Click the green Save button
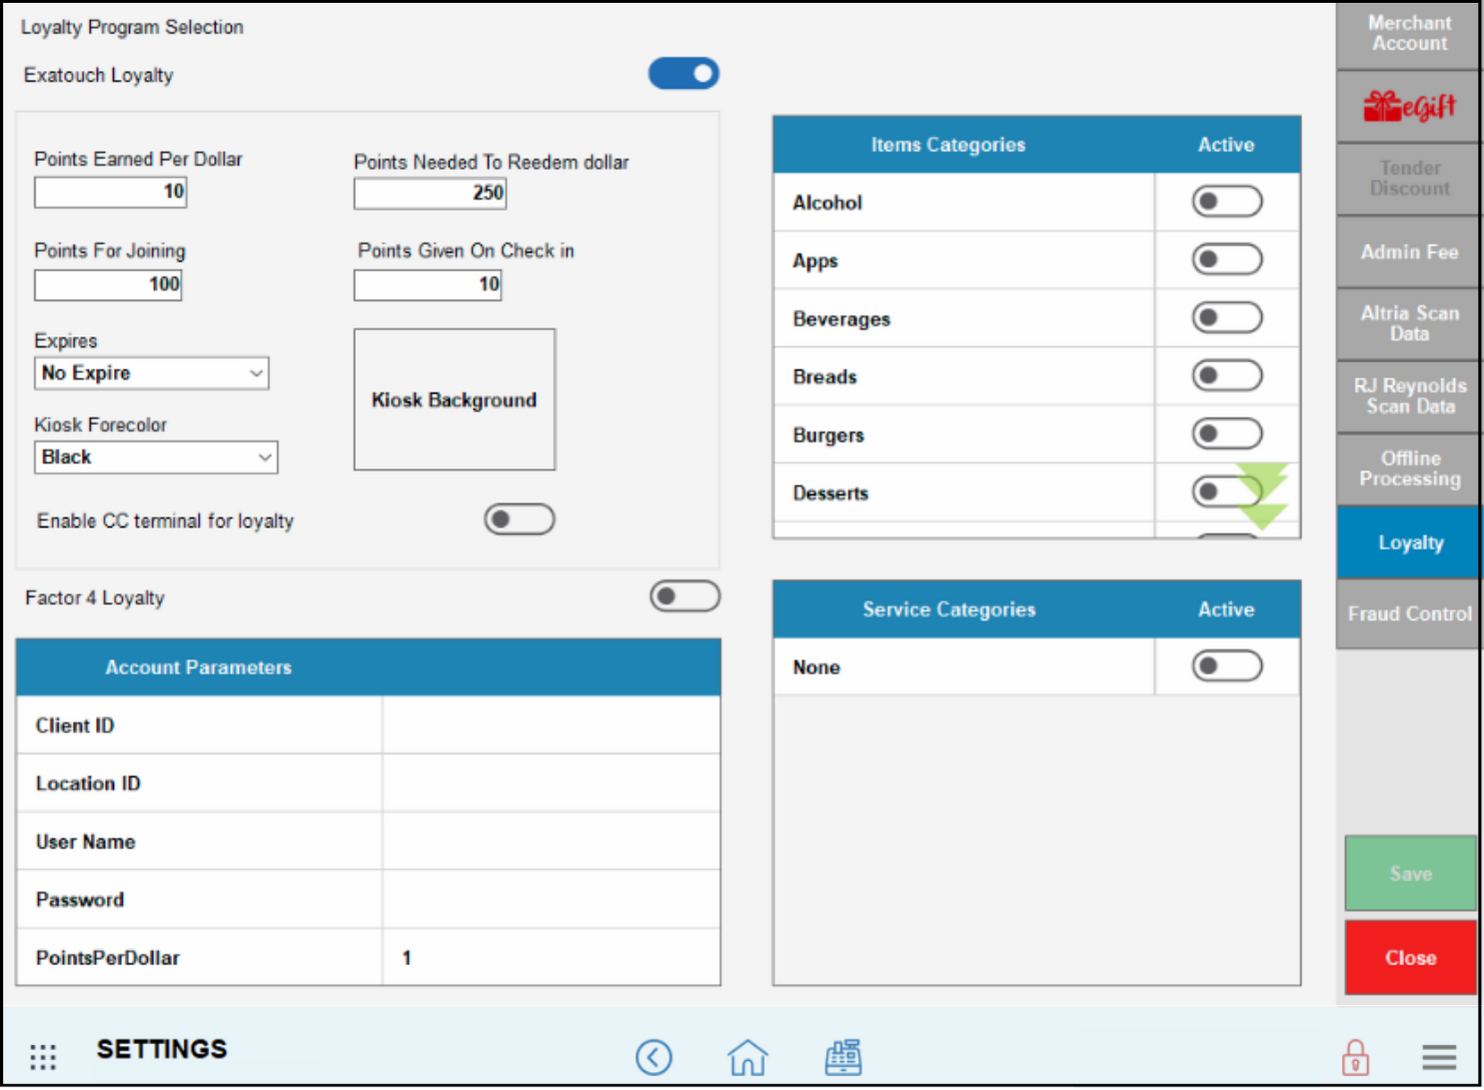Screen dimensions: 1484x1090 point(1410,874)
